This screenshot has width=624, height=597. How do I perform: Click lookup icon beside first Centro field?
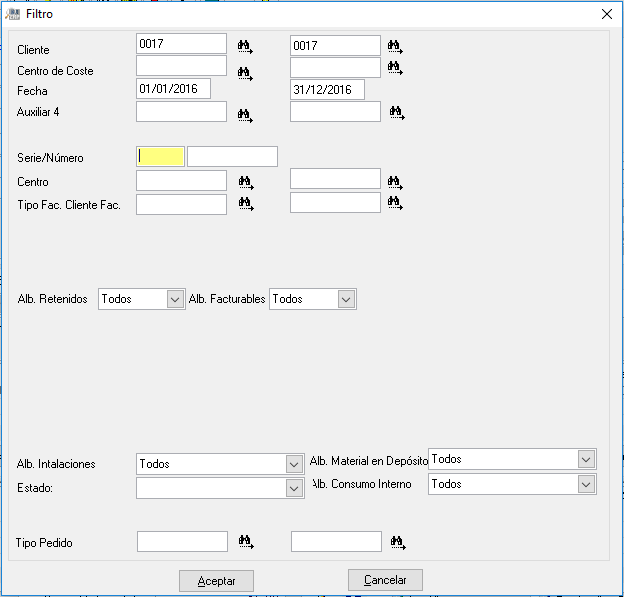(246, 183)
